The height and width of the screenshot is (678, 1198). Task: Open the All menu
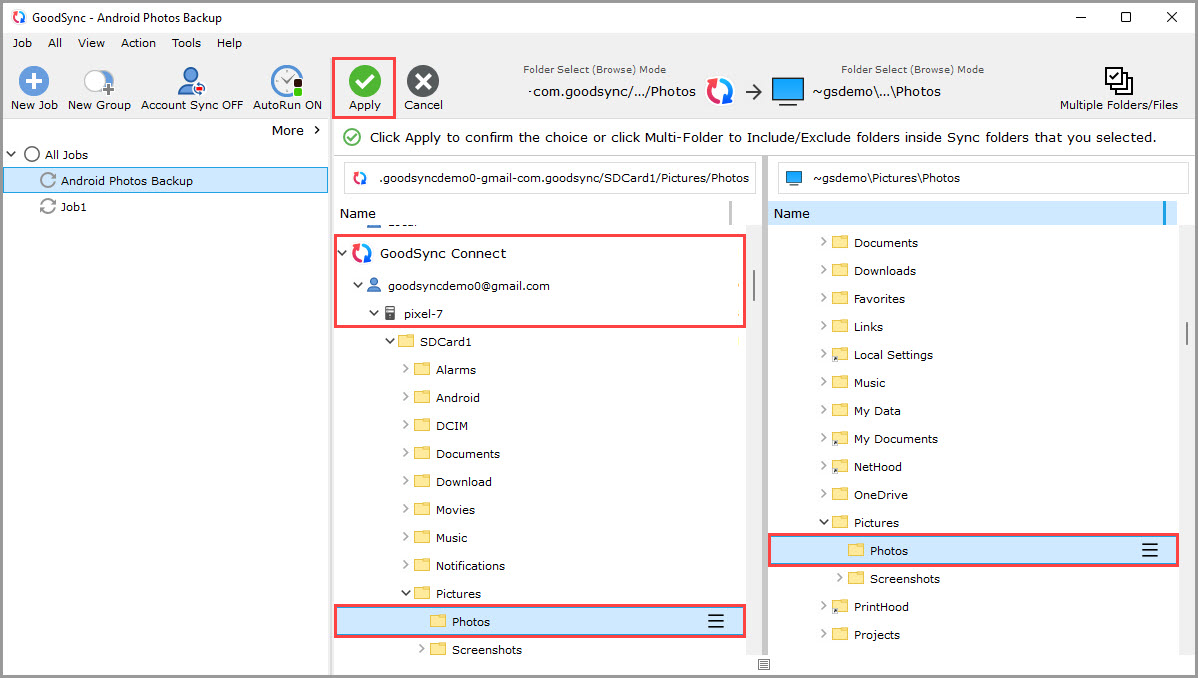pos(55,43)
